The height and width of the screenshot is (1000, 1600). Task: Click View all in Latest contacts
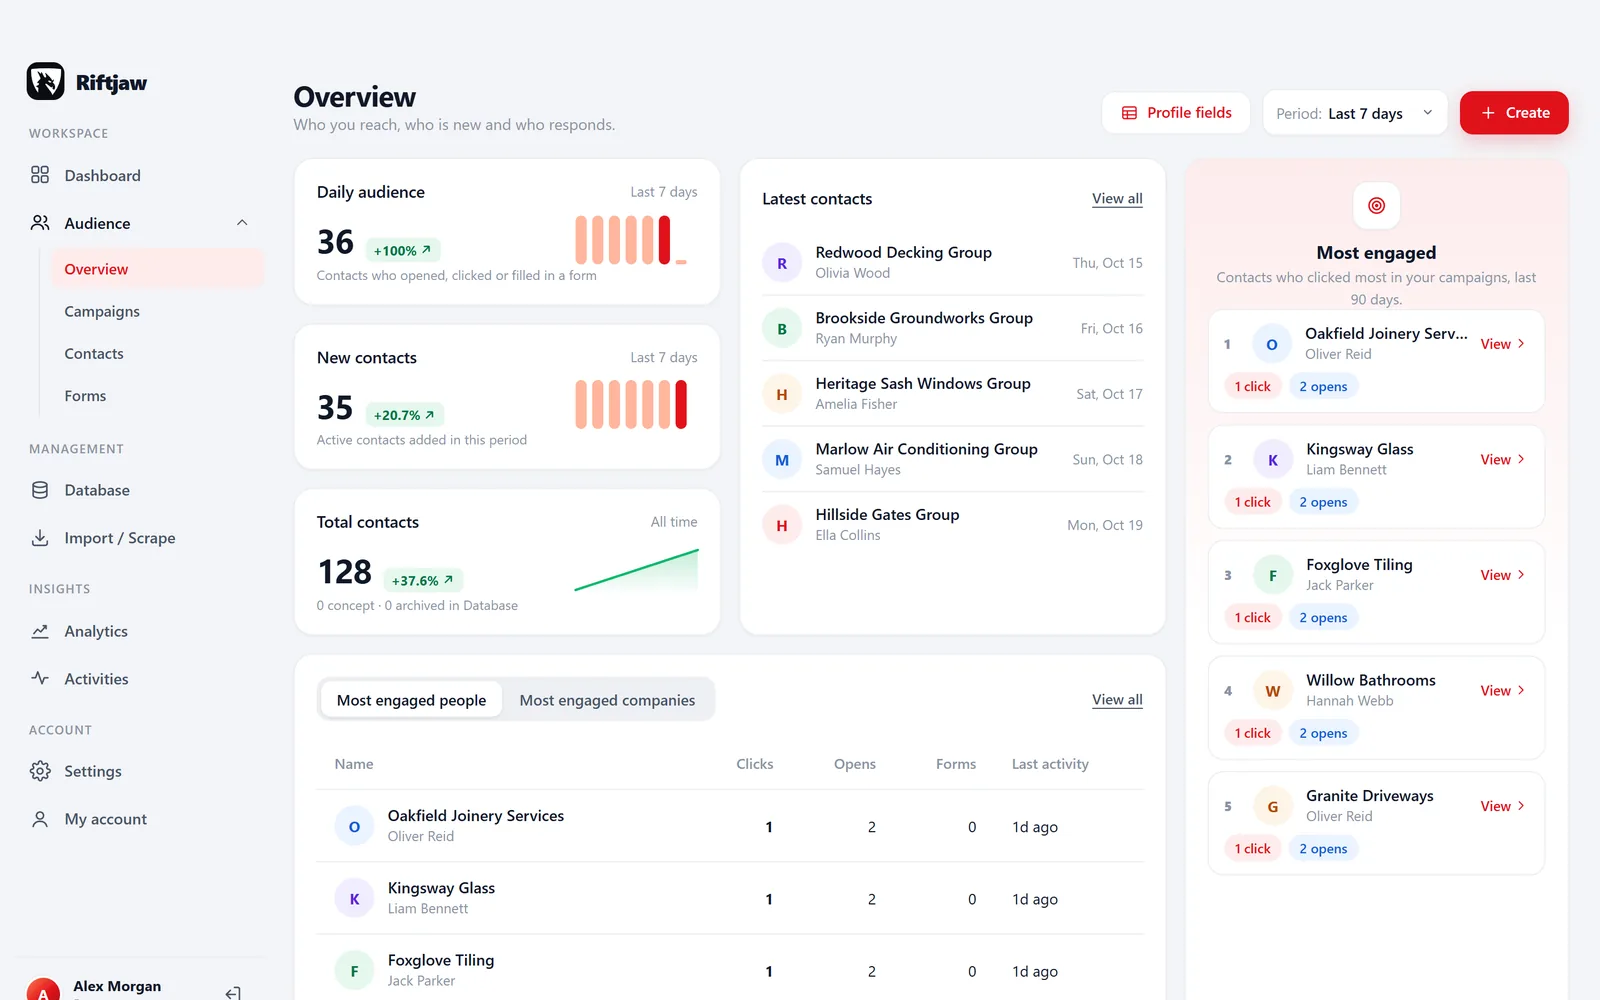(1117, 199)
